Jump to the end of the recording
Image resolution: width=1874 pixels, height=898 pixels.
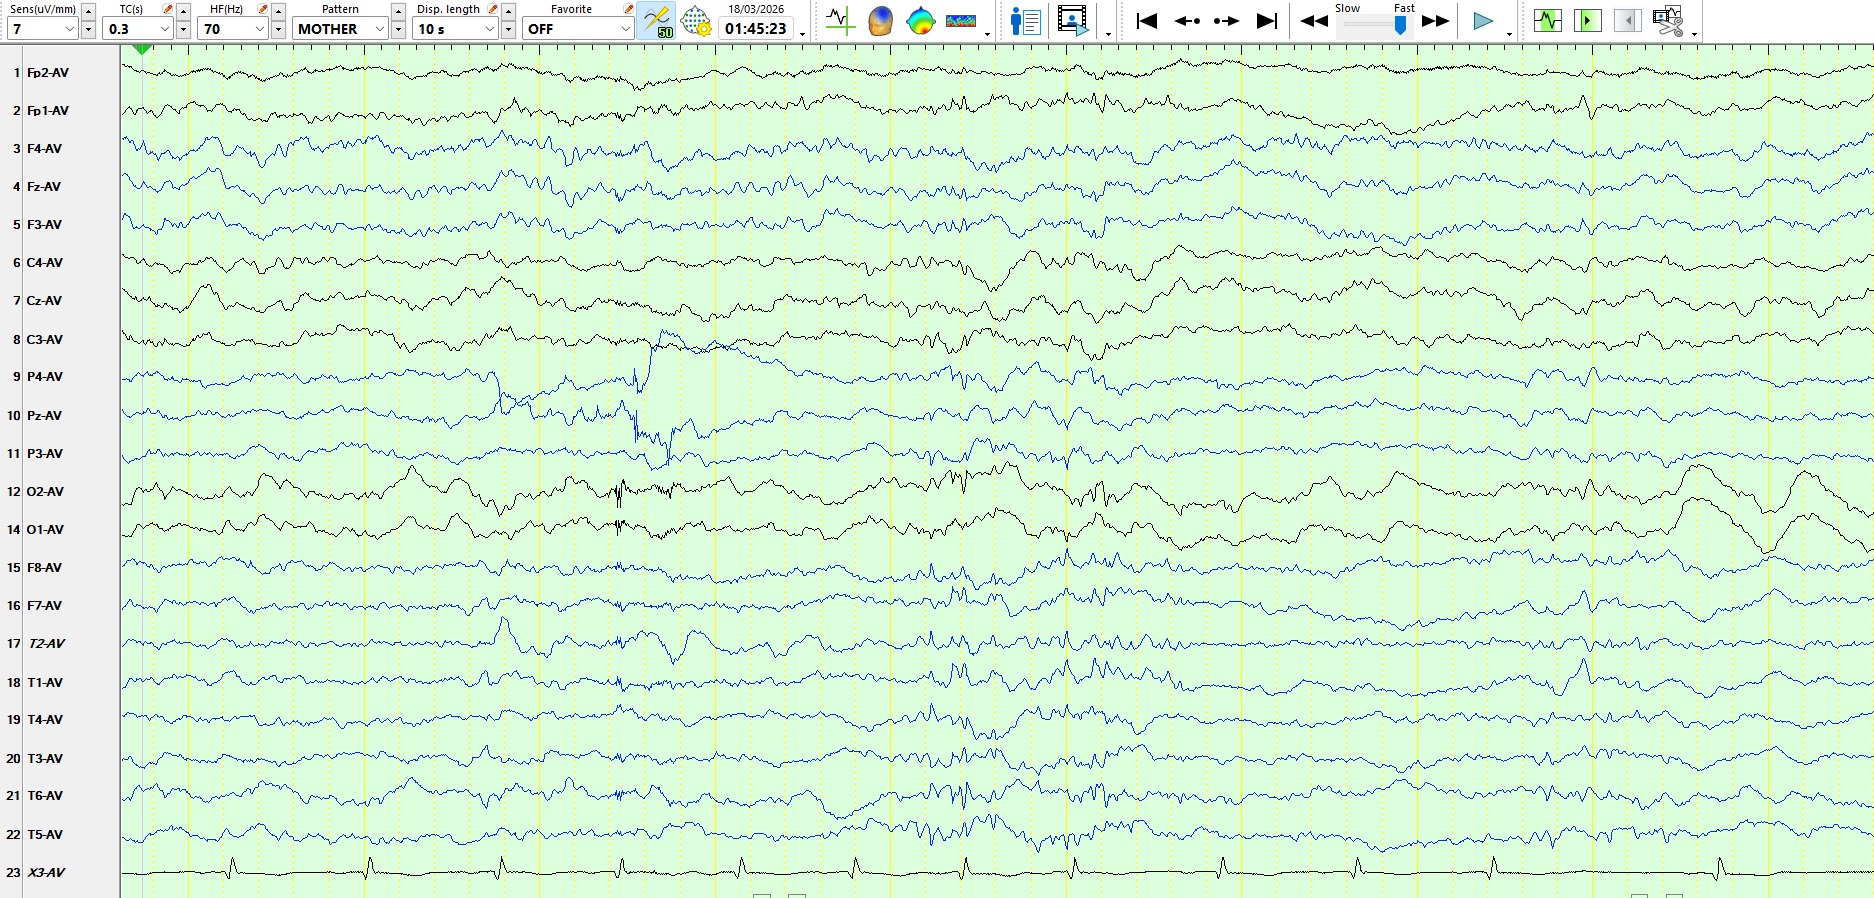pos(1267,21)
